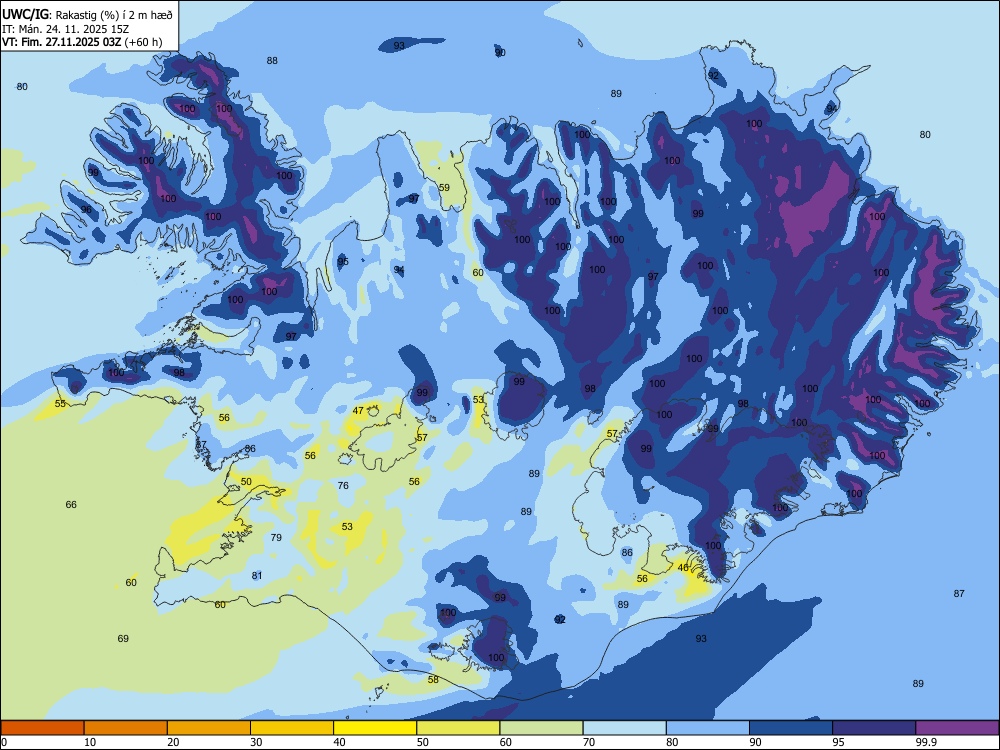Click the '95' legend tick label

(x=838, y=742)
